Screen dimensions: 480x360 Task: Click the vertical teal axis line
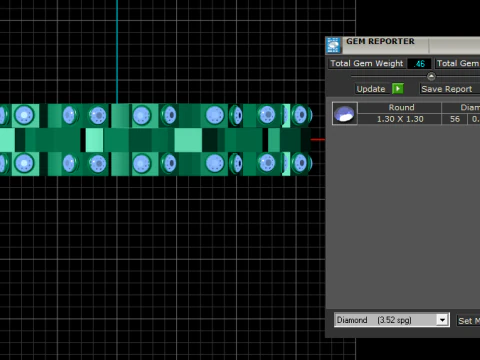[x=117, y=52]
